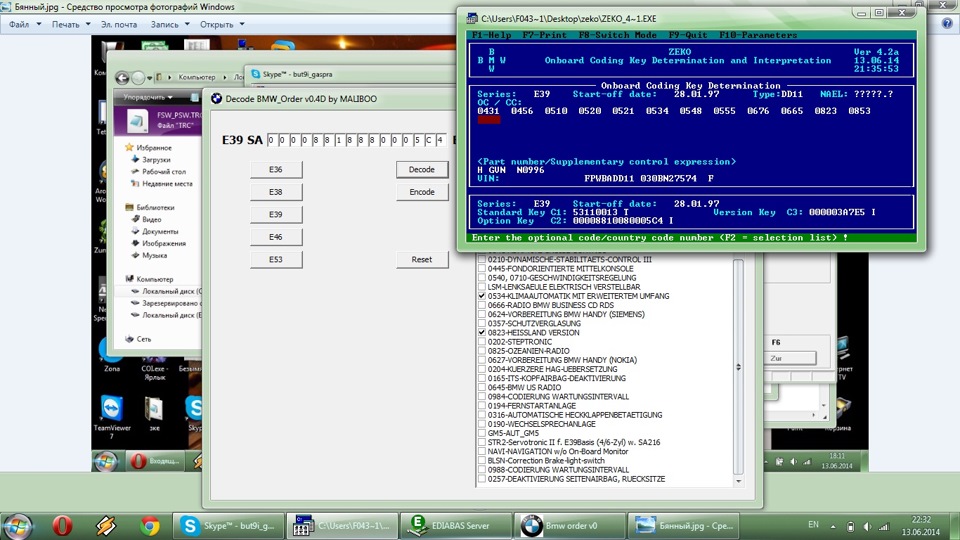Click F10-Parameters in ZEKO console
The width and height of the screenshot is (960, 540).
758,35
